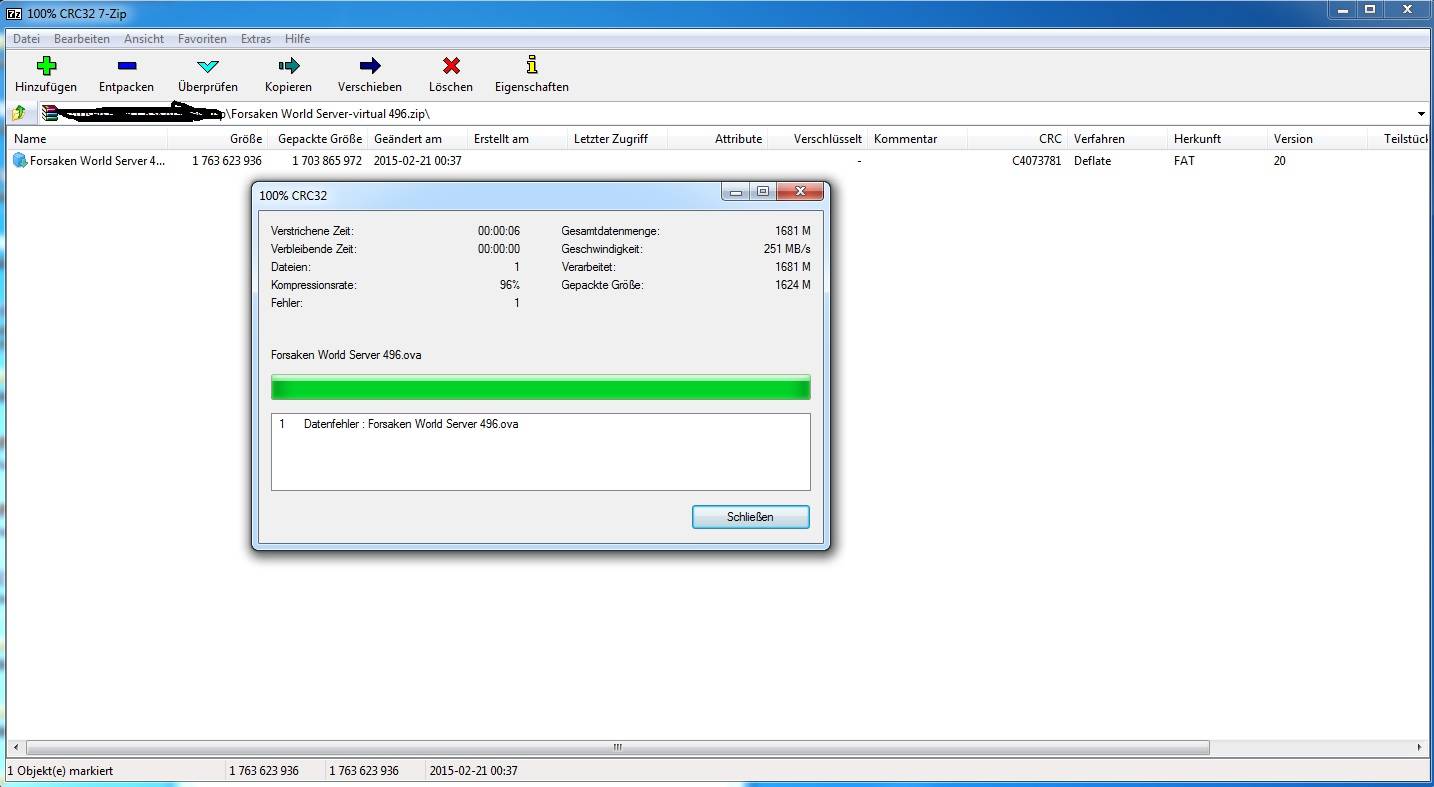
Task: Click '1 Objekt(e) markiert' status text
Action: point(60,771)
